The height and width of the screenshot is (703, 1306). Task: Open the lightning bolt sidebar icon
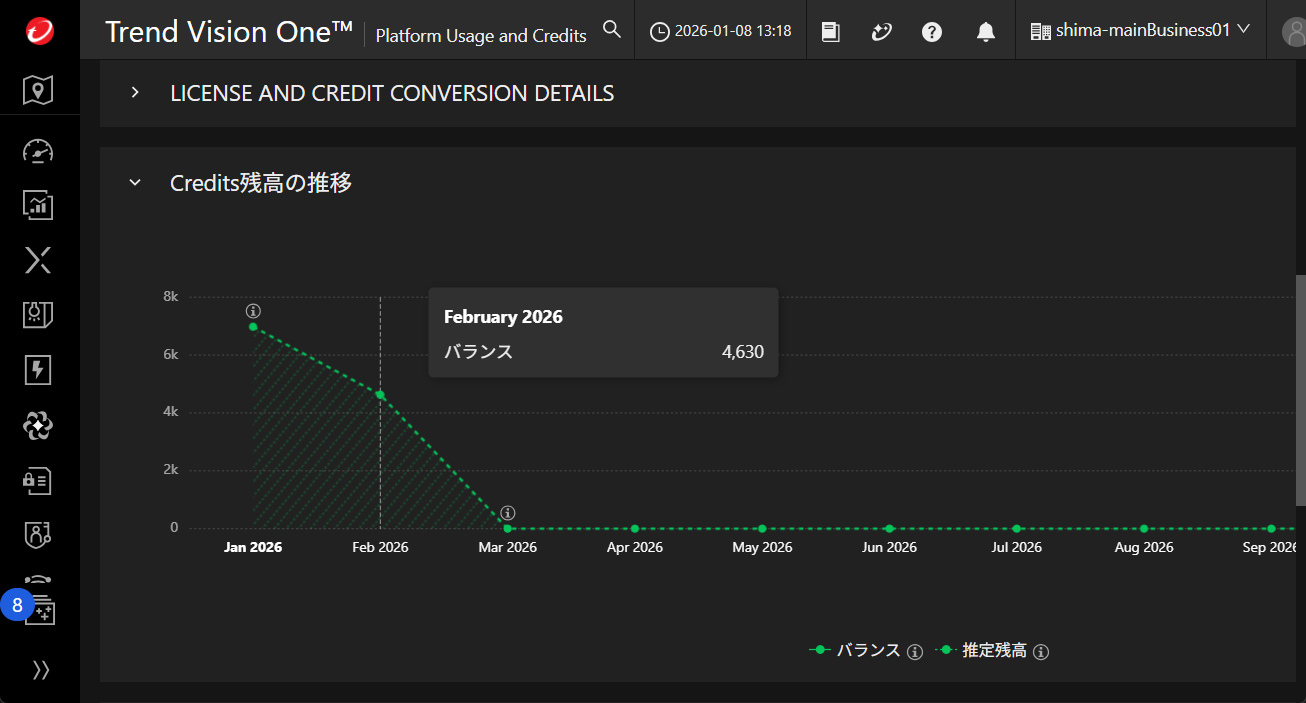pyautogui.click(x=38, y=370)
